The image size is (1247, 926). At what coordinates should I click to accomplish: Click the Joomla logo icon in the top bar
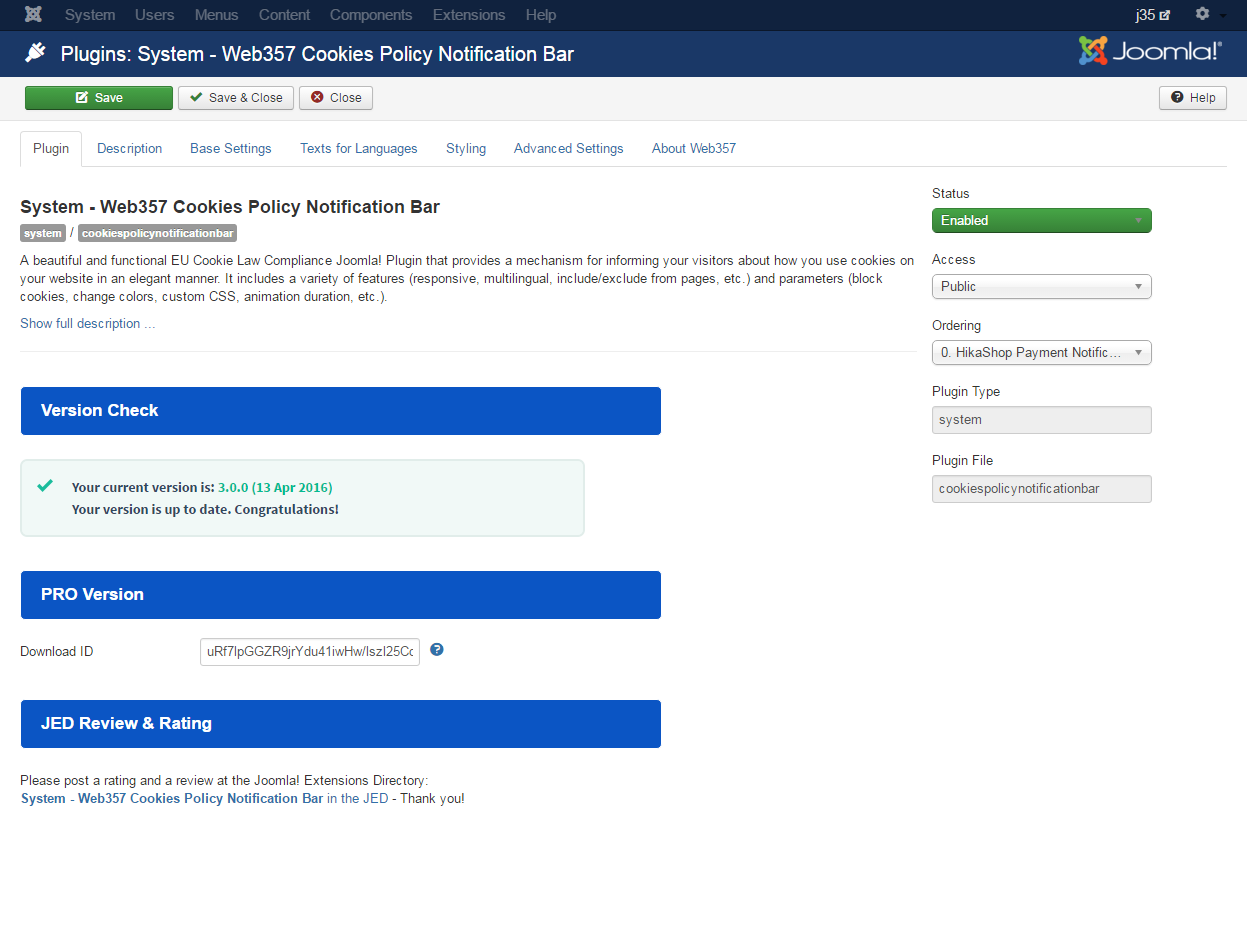[x=33, y=15]
